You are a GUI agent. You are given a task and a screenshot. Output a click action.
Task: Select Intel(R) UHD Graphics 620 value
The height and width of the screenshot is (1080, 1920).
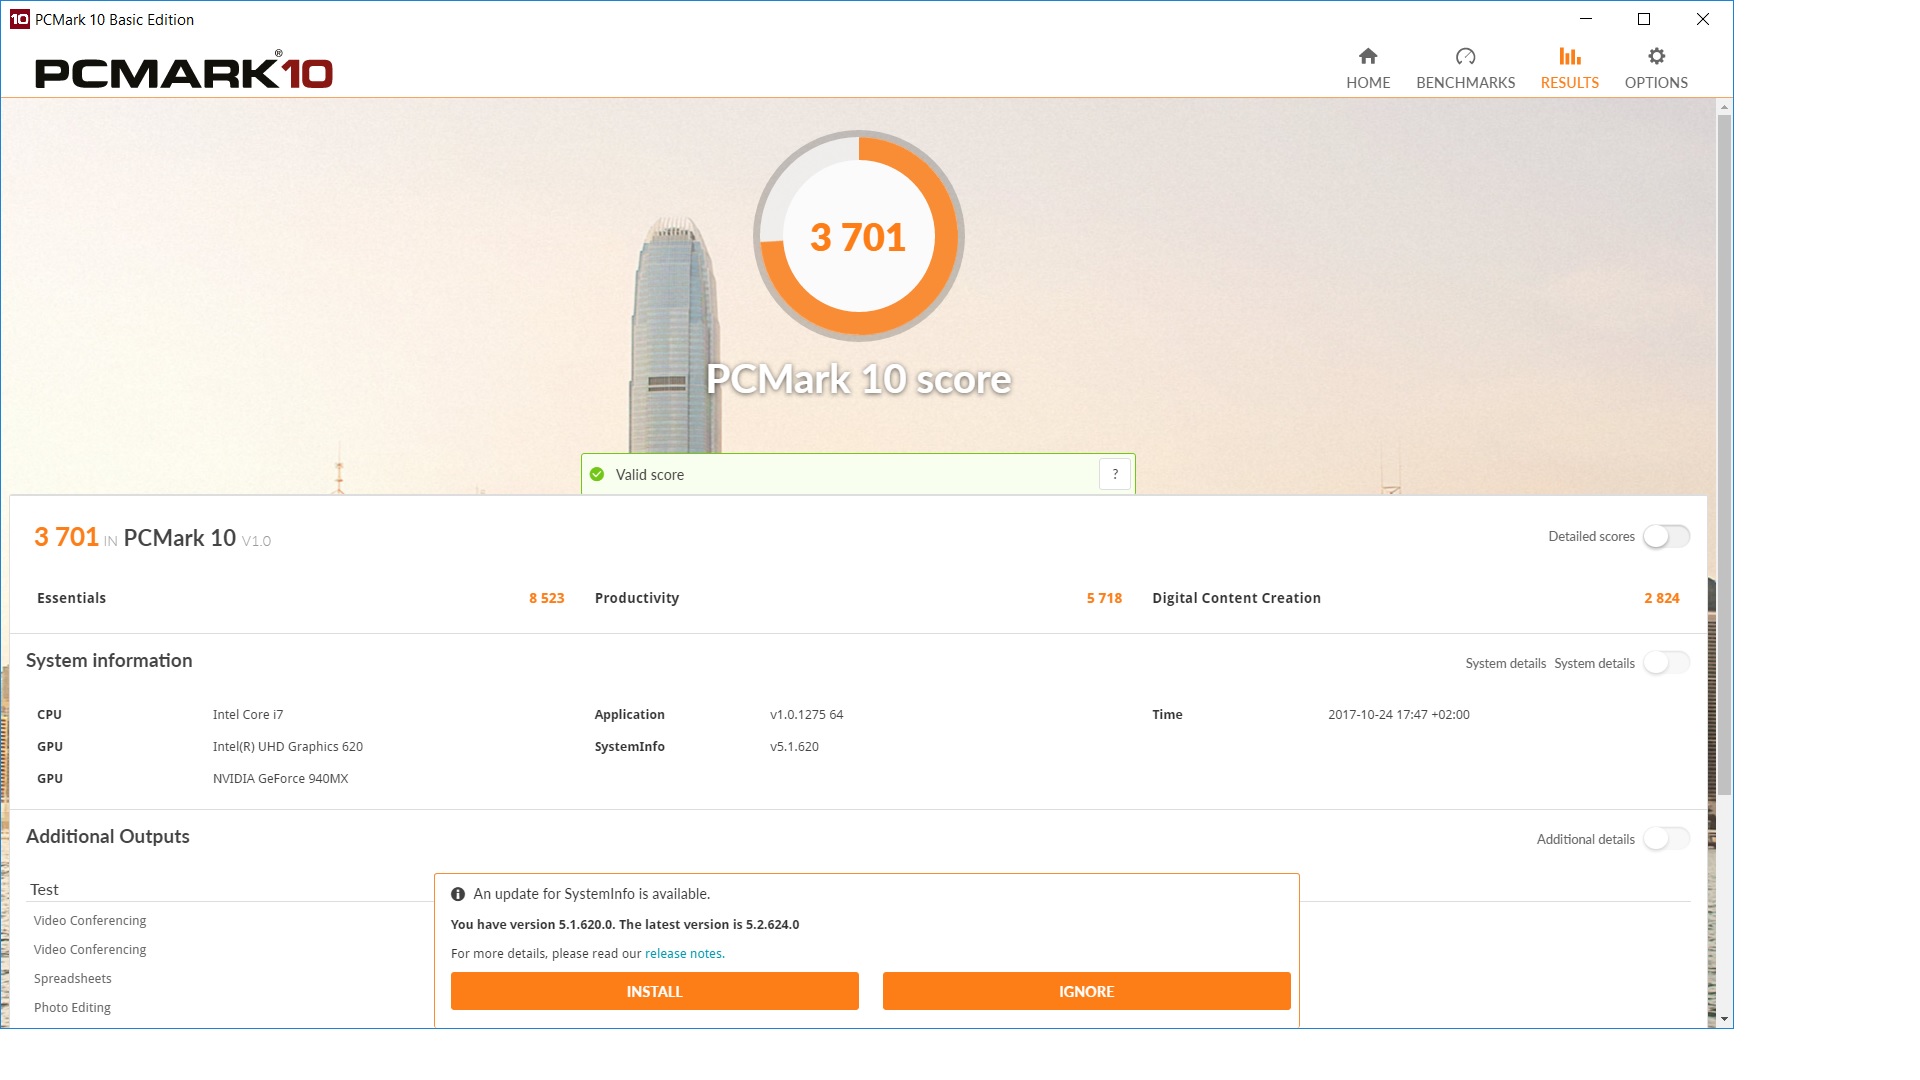pyautogui.click(x=288, y=747)
